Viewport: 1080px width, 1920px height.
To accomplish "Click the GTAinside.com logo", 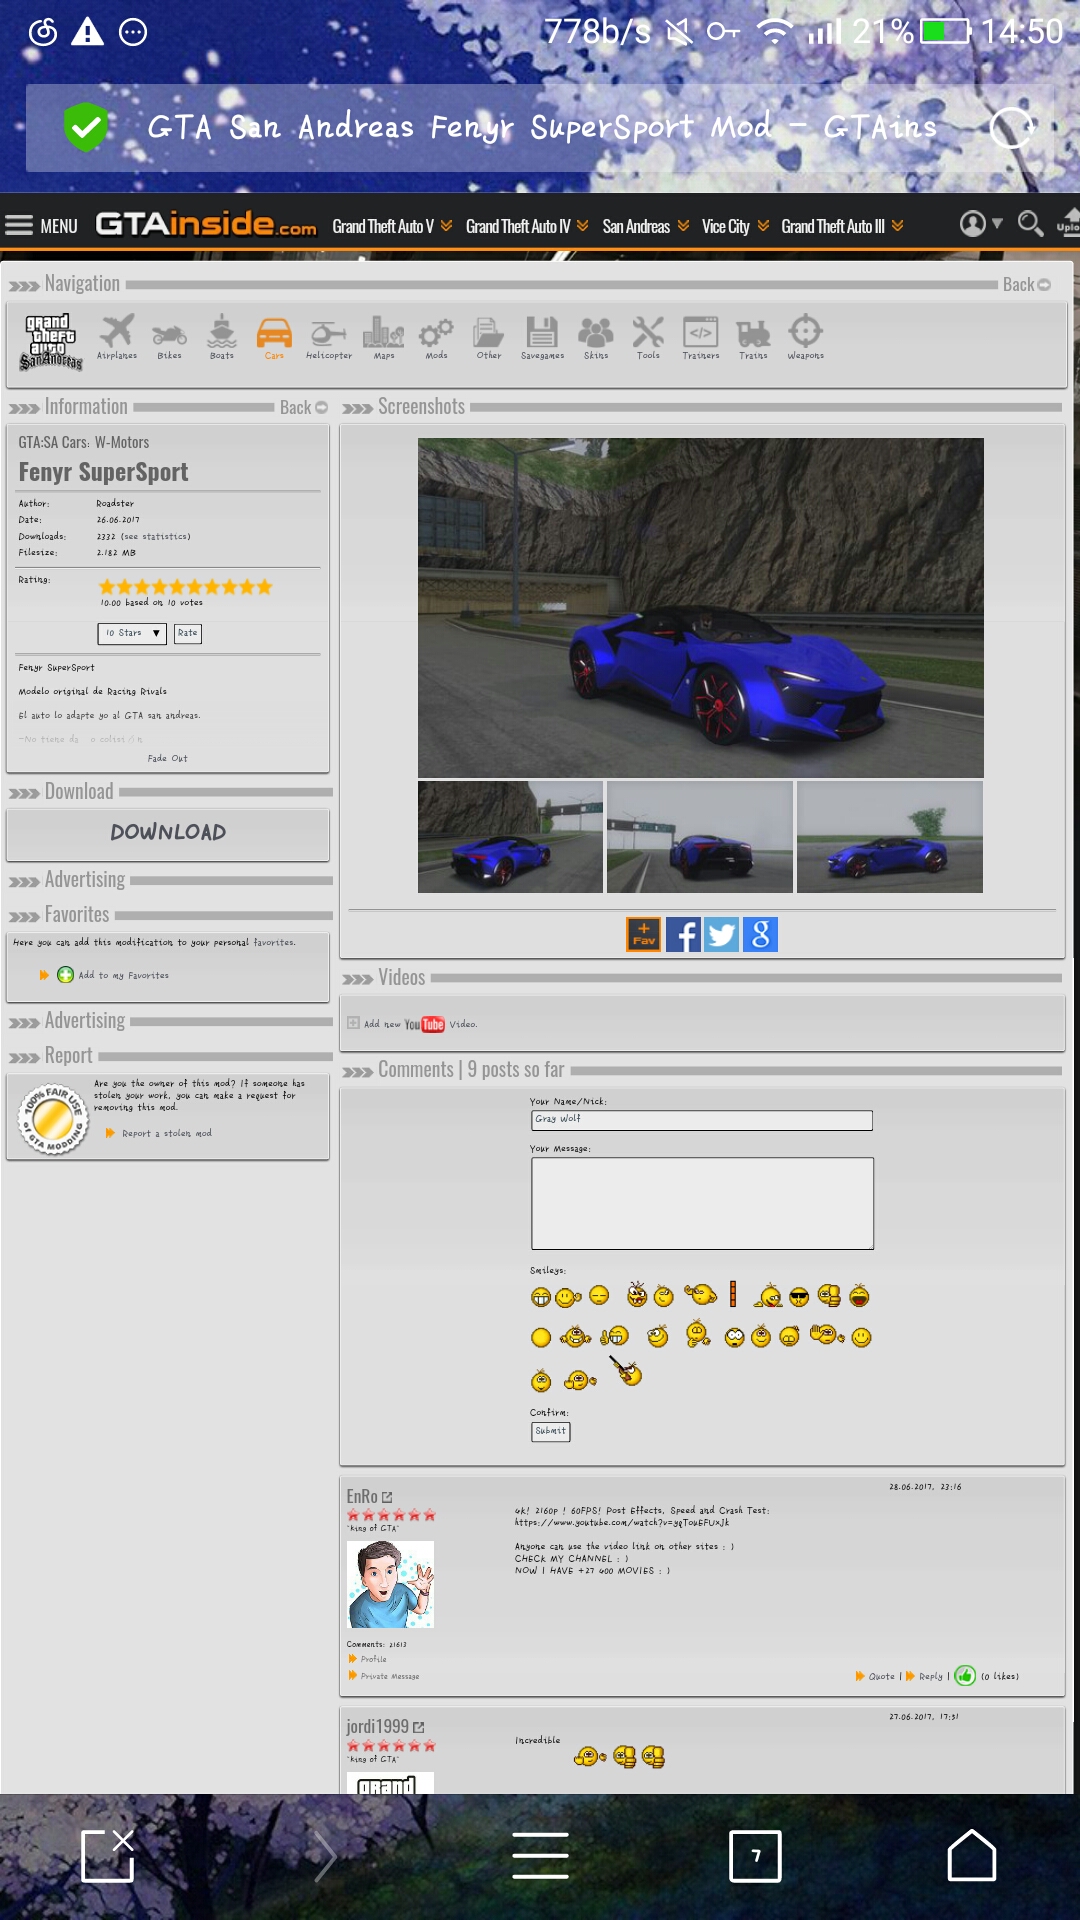I will [206, 223].
